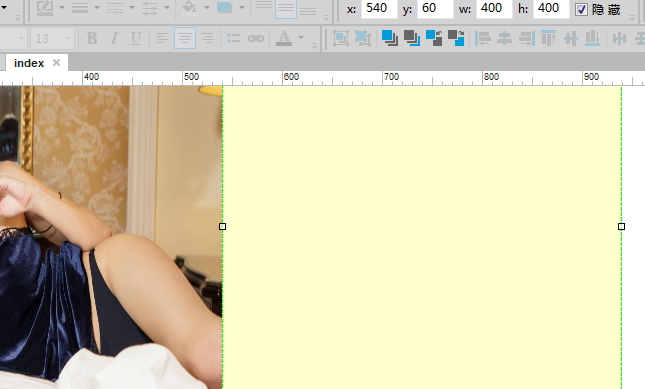The height and width of the screenshot is (389, 645).
Task: Click the overflow arrow after font color
Action: [x=315, y=46]
